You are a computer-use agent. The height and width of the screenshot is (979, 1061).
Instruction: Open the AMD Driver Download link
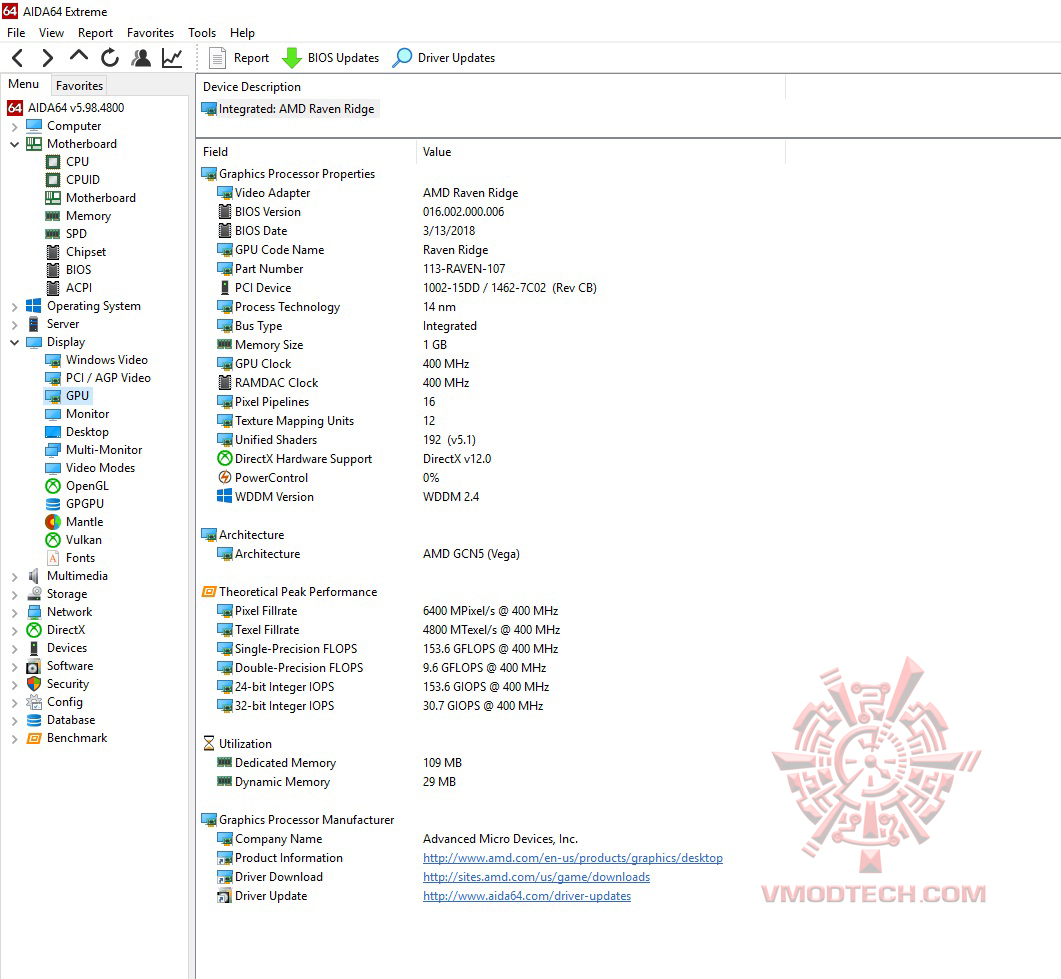coord(536,877)
